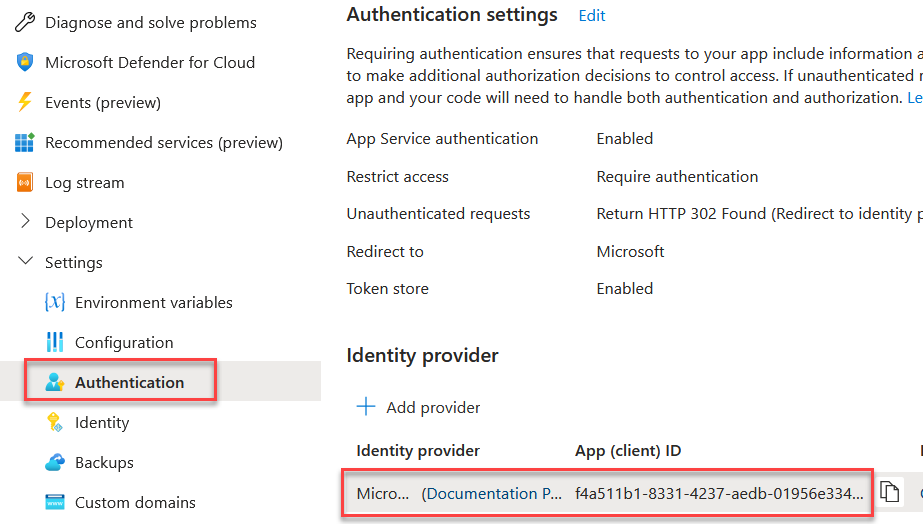
Task: Click the Backups cloud icon
Action: tap(55, 462)
